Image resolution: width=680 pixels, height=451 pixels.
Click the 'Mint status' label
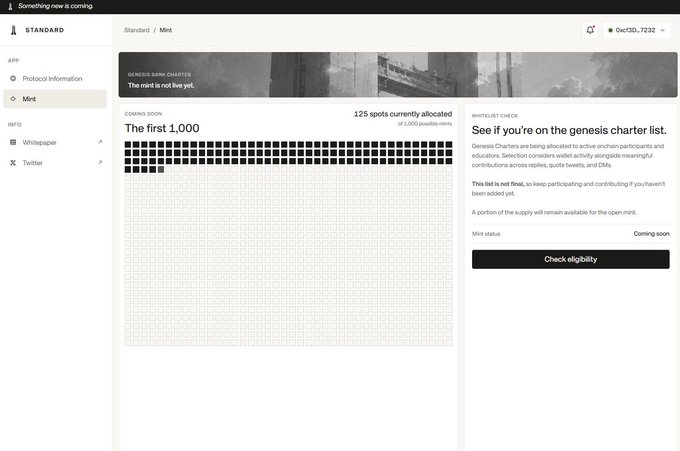click(x=486, y=234)
